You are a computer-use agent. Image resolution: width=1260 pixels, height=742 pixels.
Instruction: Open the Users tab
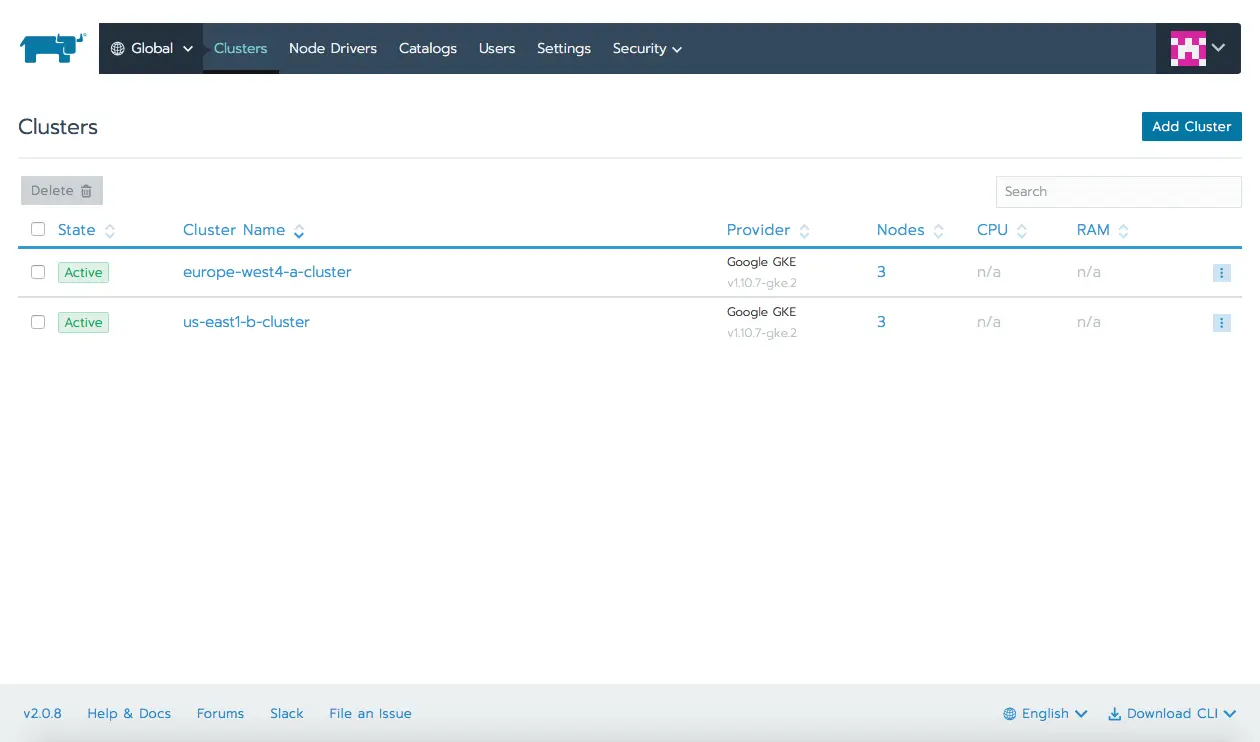tap(497, 48)
